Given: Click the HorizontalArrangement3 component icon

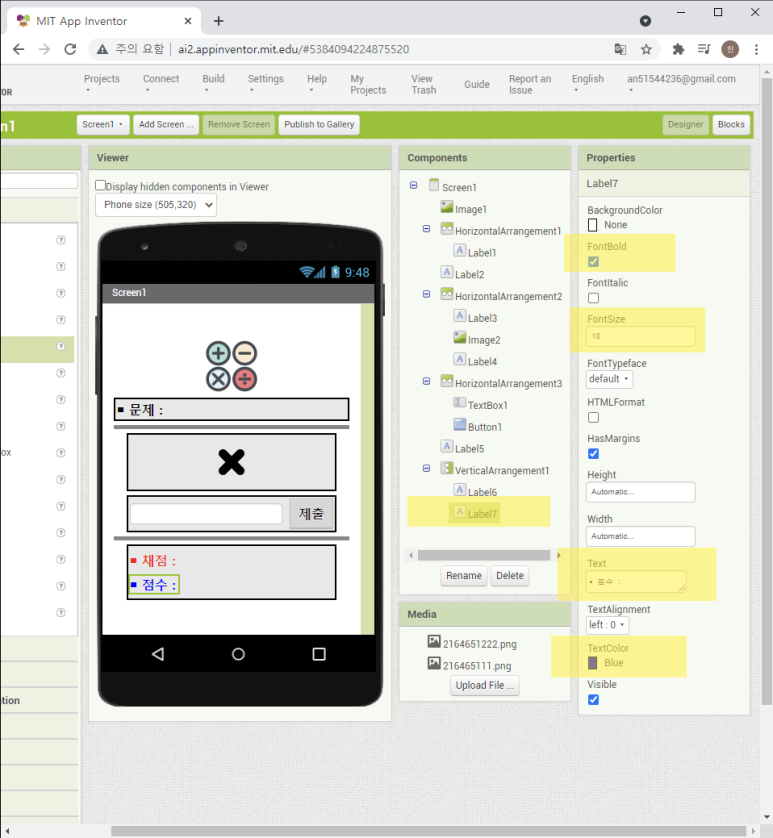Looking at the screenshot, I should pos(447,381).
